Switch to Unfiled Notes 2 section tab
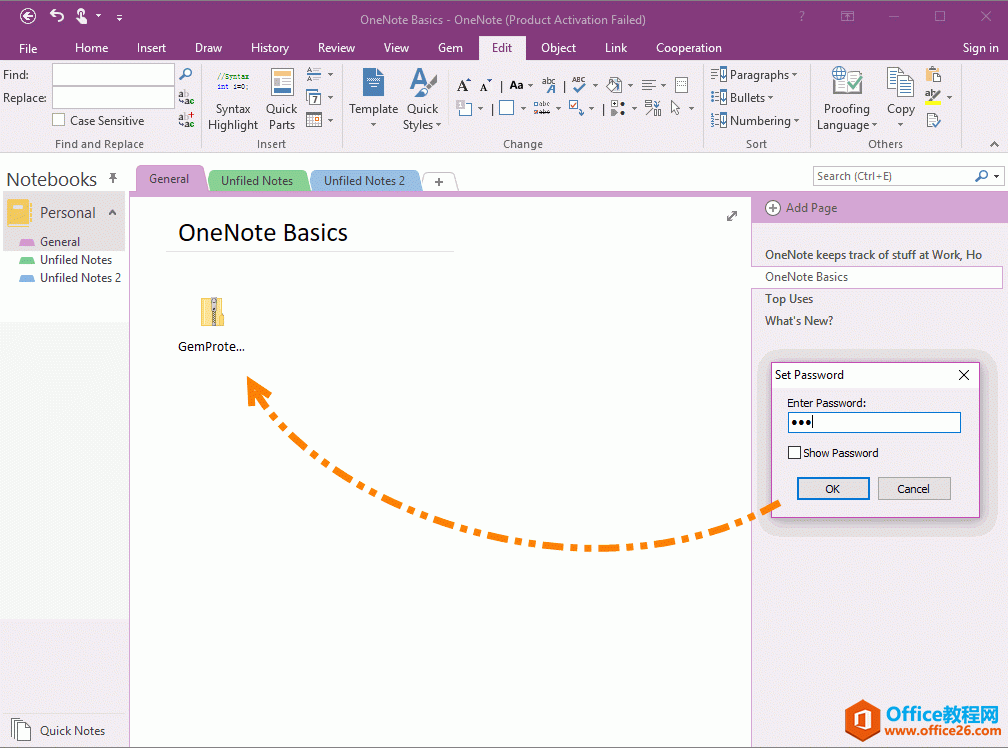 364,181
